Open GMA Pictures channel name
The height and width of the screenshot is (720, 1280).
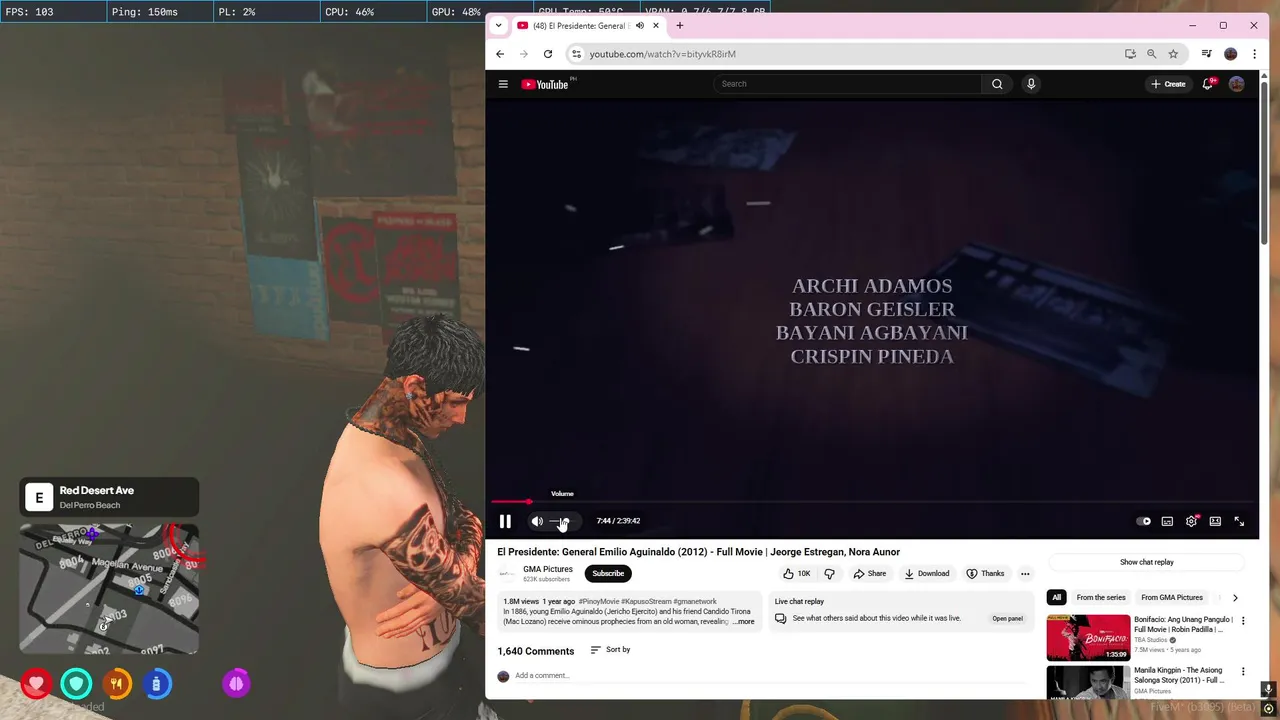point(548,569)
